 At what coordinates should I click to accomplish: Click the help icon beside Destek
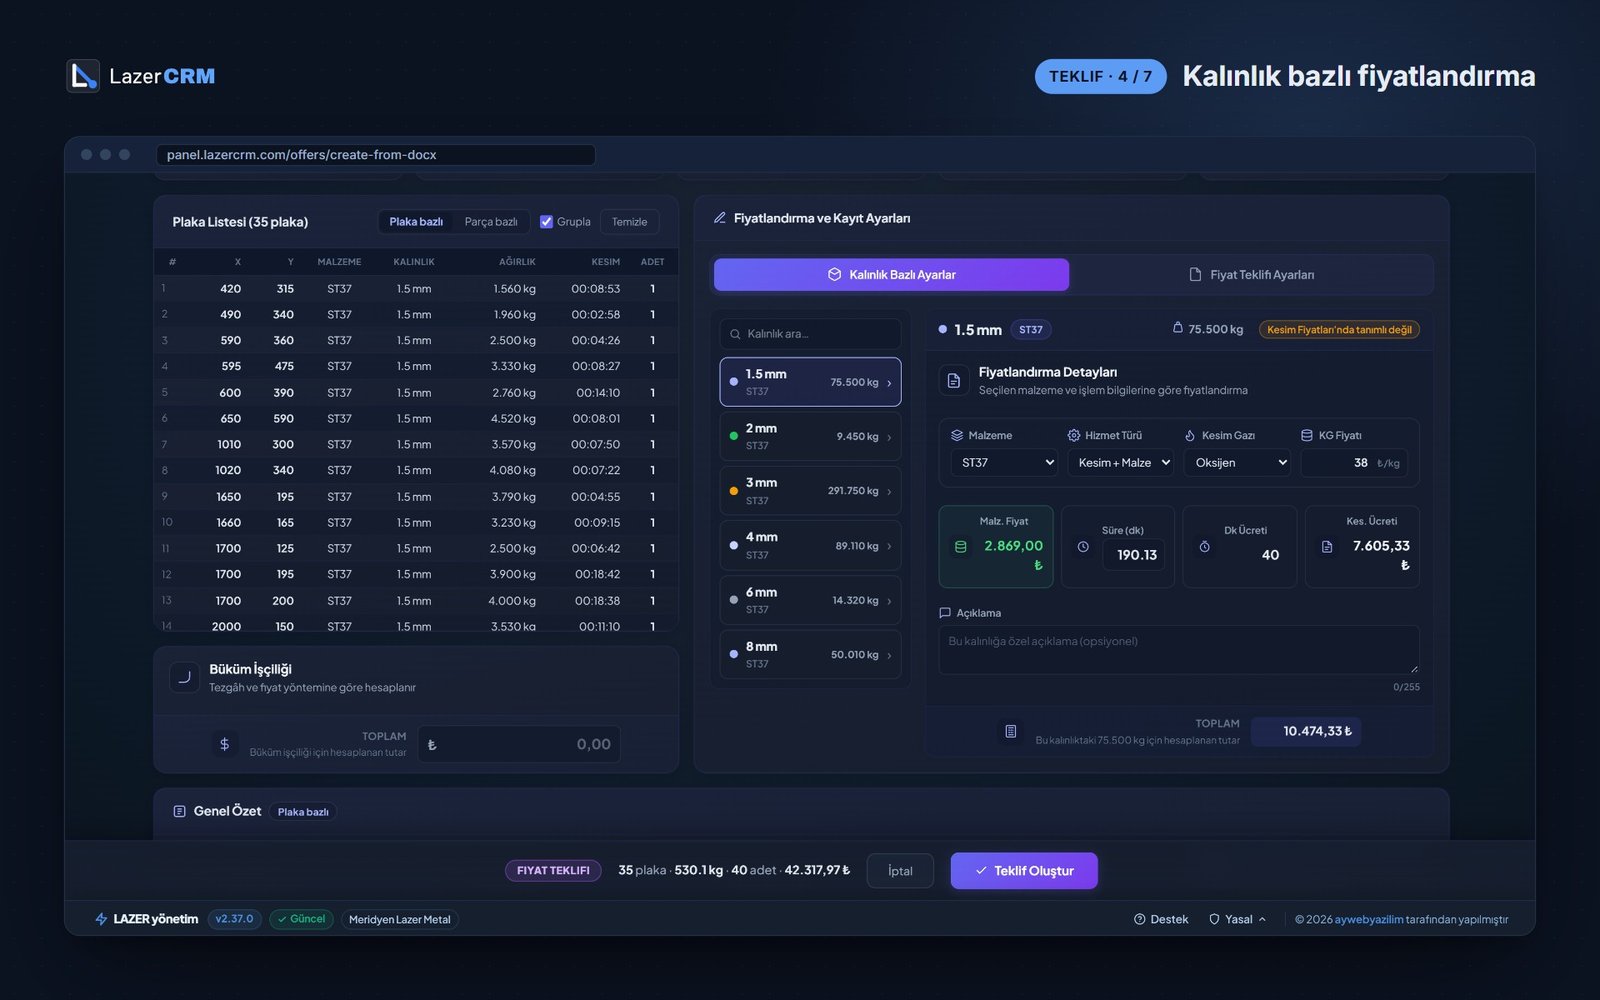point(1139,919)
